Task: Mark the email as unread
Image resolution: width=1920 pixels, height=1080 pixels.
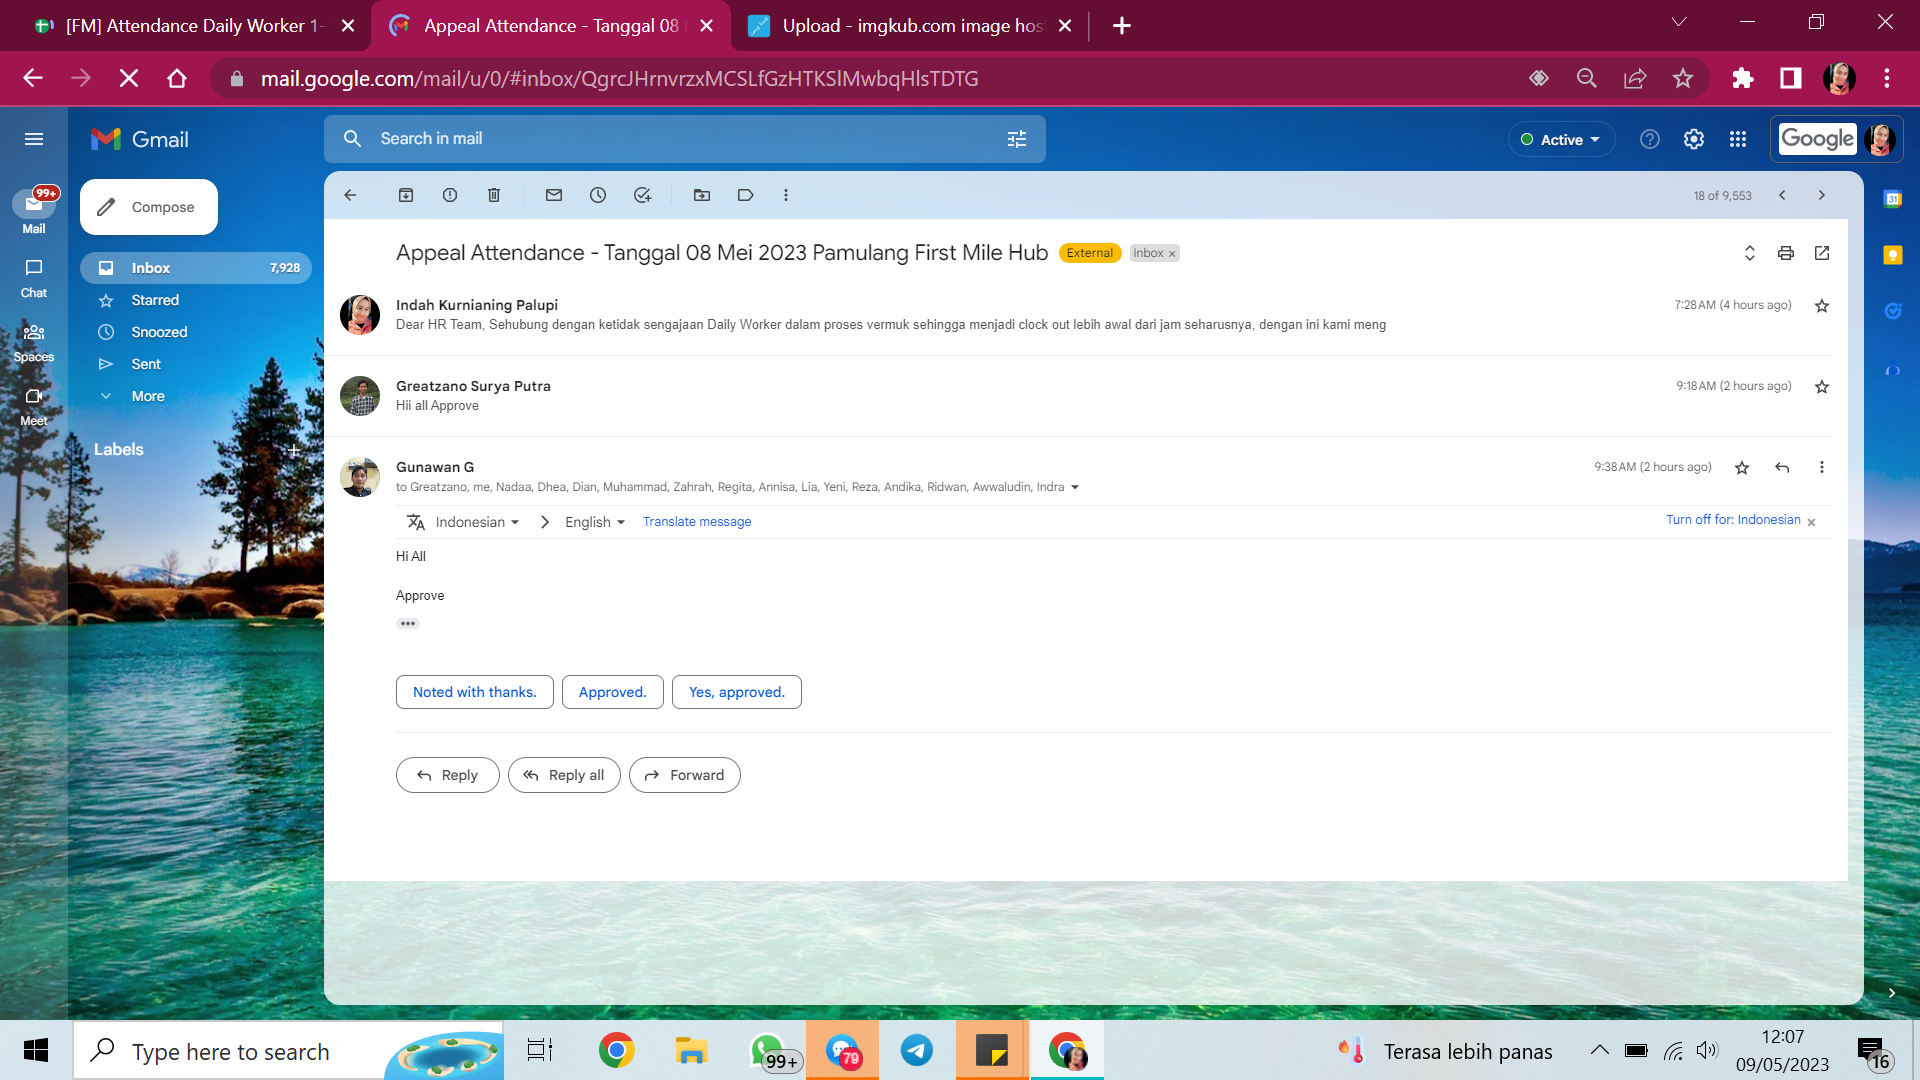Action: (554, 195)
